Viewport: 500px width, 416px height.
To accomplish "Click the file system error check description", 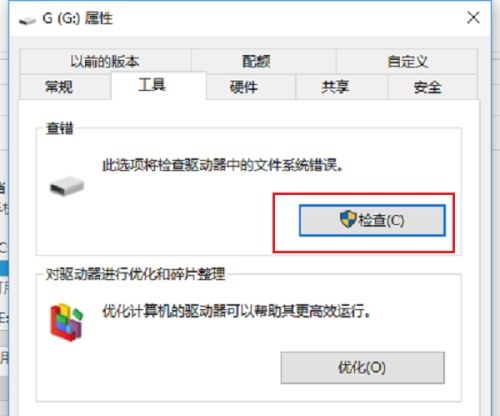I will point(223,165).
